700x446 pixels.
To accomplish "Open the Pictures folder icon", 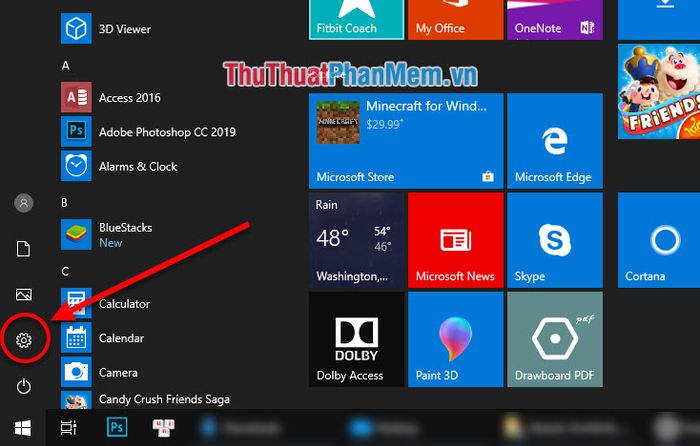I will coord(24,294).
